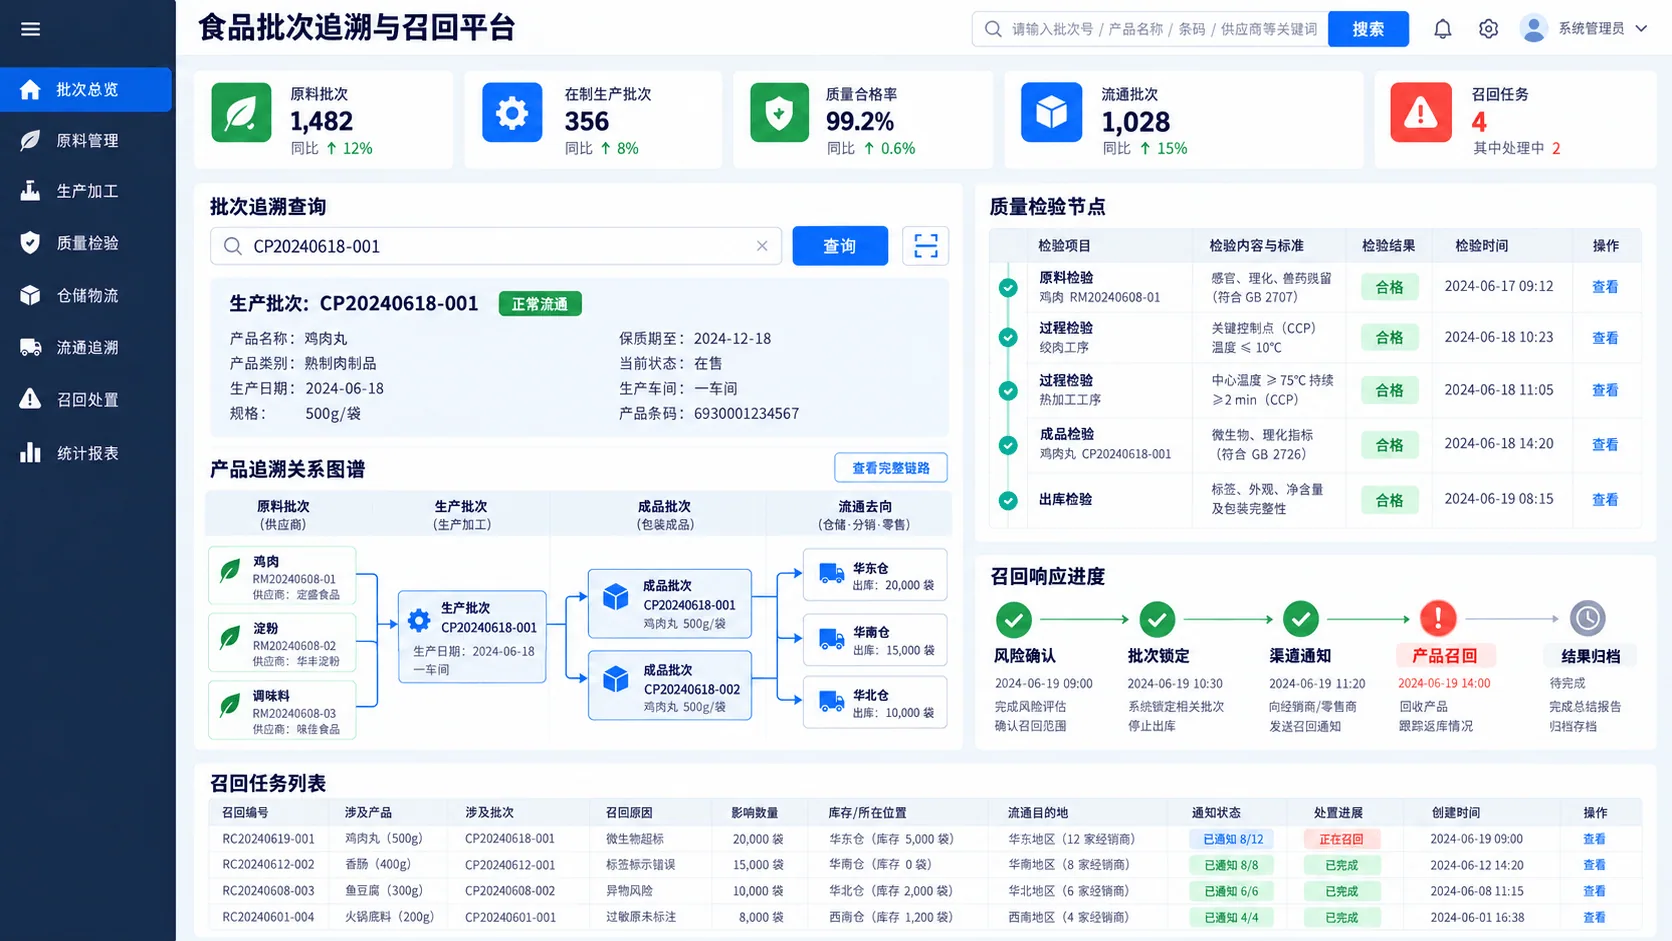Click the 仓储物流 box icon
This screenshot has height=941, width=1672.
click(31, 295)
